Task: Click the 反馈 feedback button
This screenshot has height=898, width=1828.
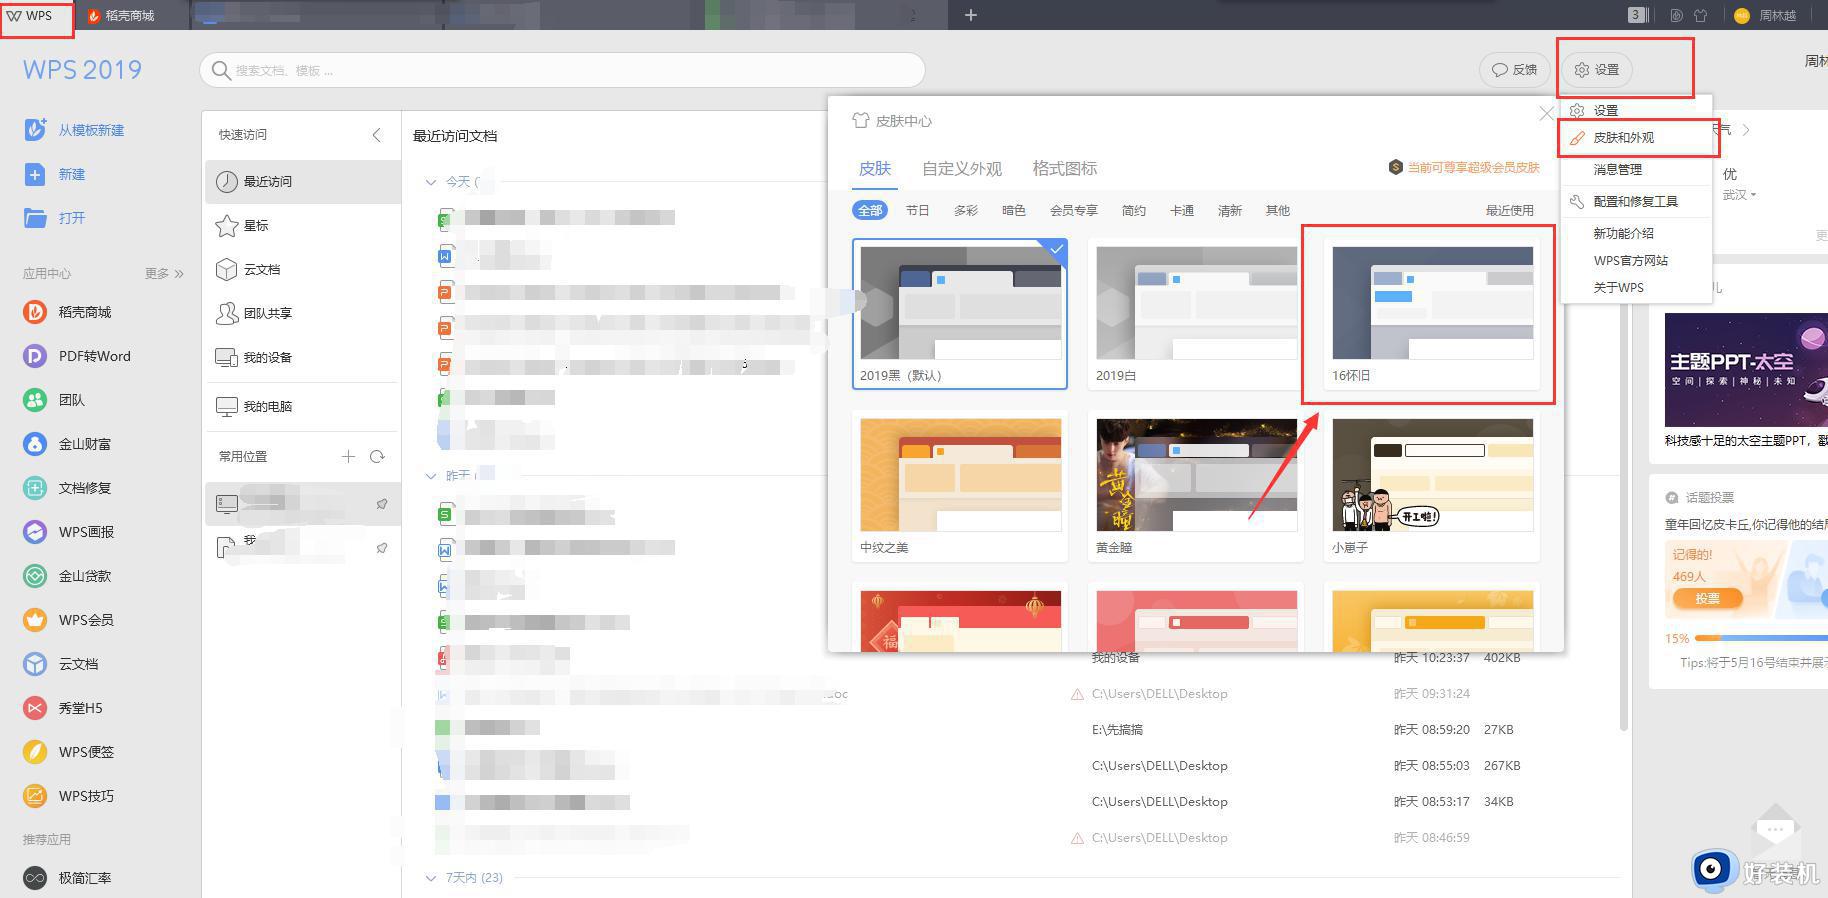Action: click(1514, 69)
